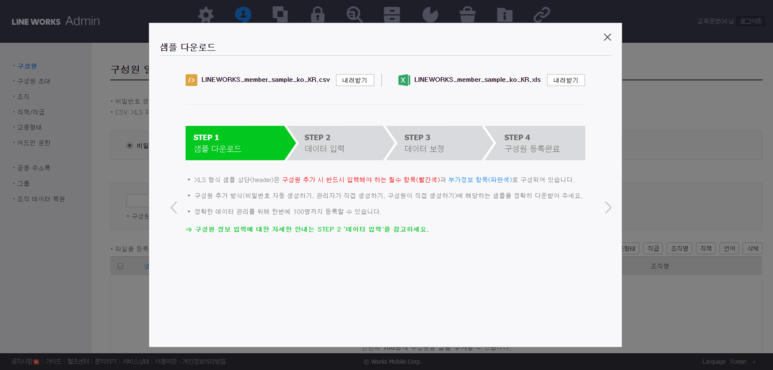Show next step with right chevron arrow

(608, 207)
